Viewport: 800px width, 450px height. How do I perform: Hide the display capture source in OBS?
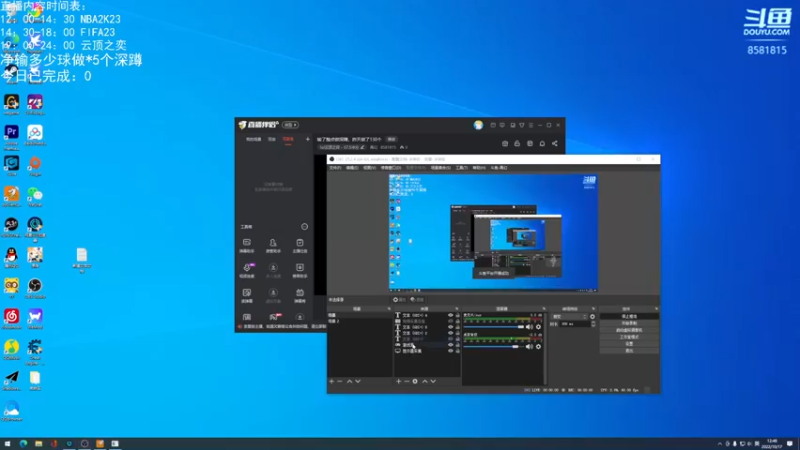pyautogui.click(x=451, y=351)
